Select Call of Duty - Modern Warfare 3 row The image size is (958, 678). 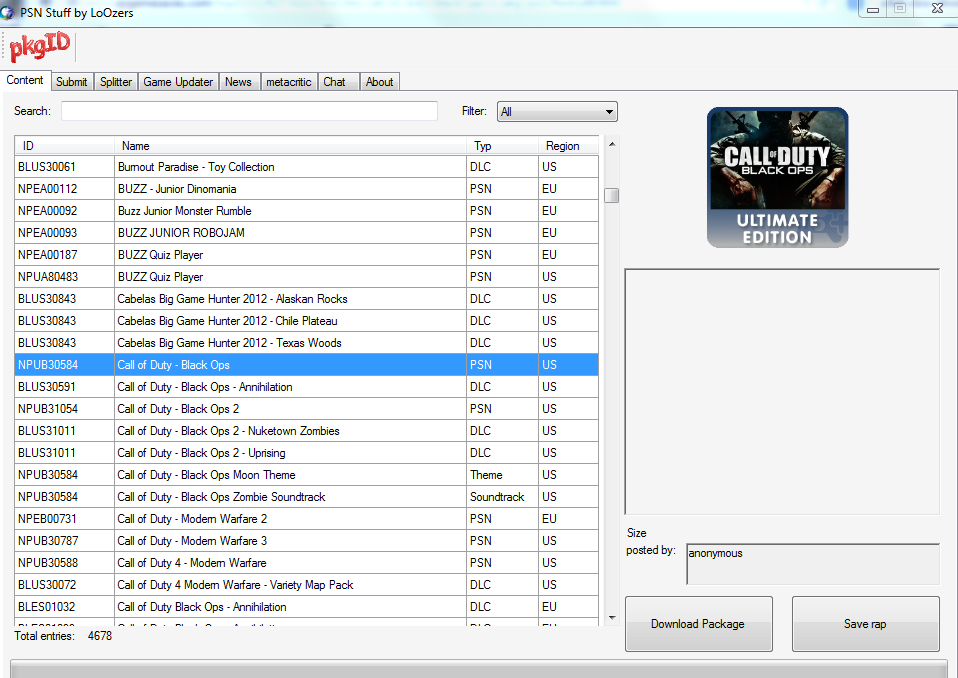(290, 541)
